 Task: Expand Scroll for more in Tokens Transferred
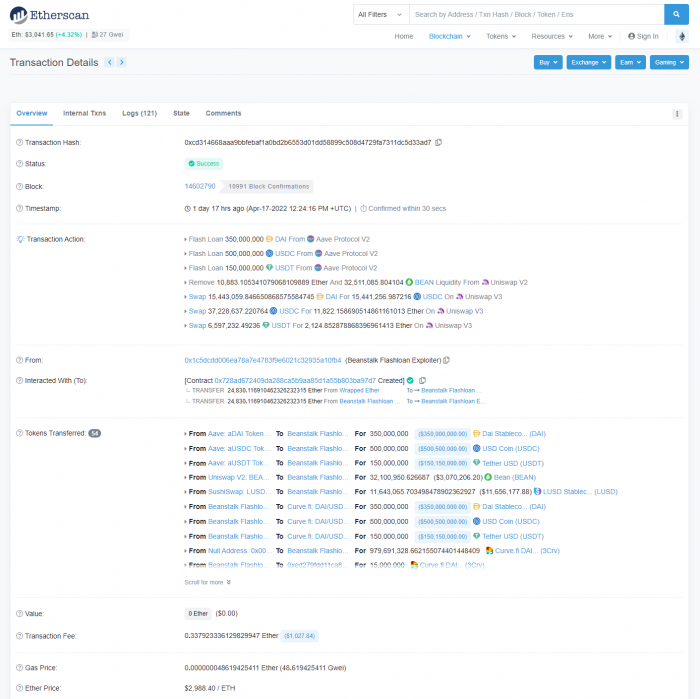208,582
